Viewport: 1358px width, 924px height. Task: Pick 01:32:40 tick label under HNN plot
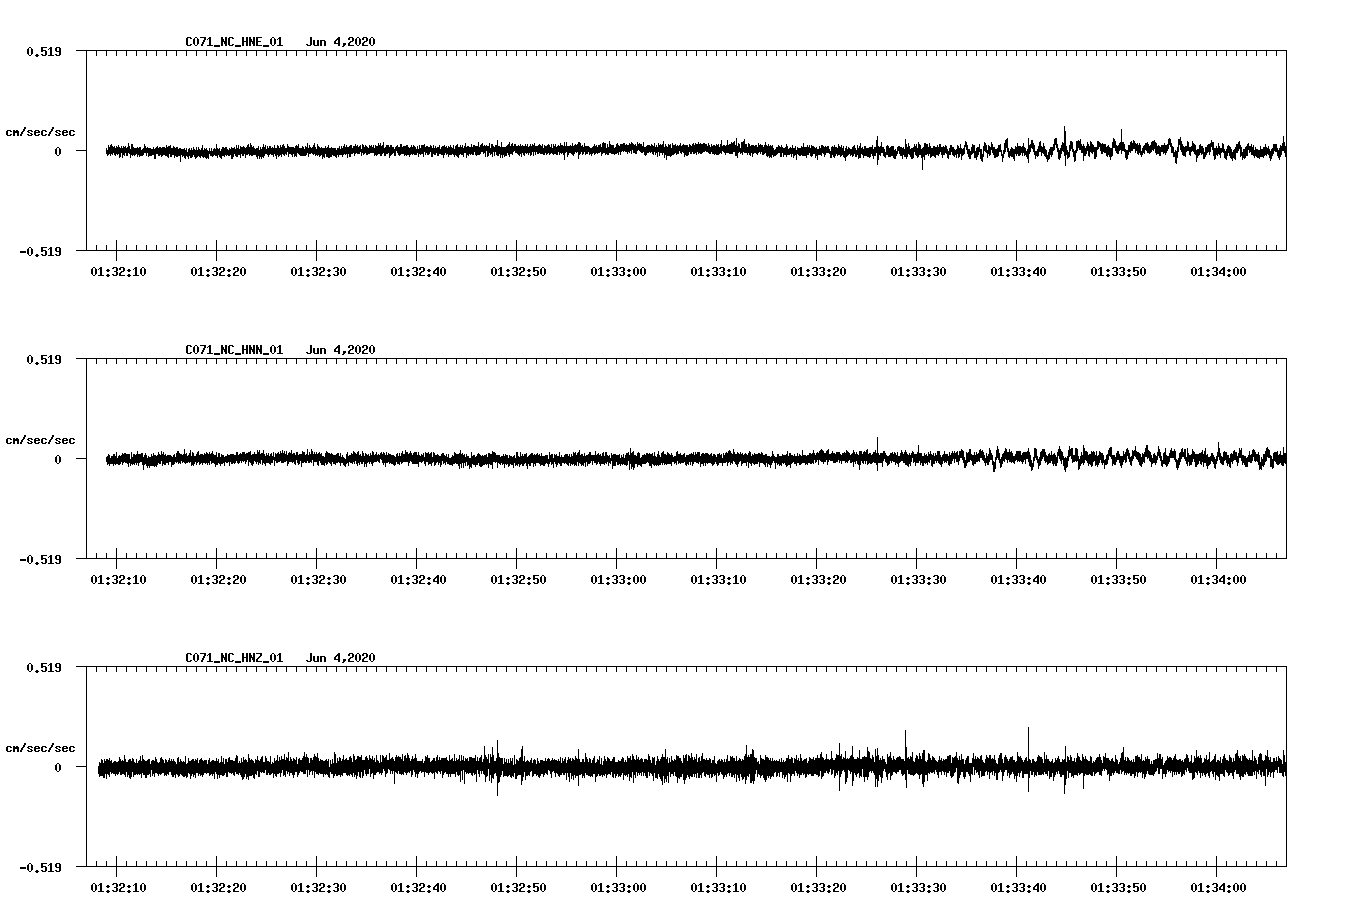(x=418, y=579)
